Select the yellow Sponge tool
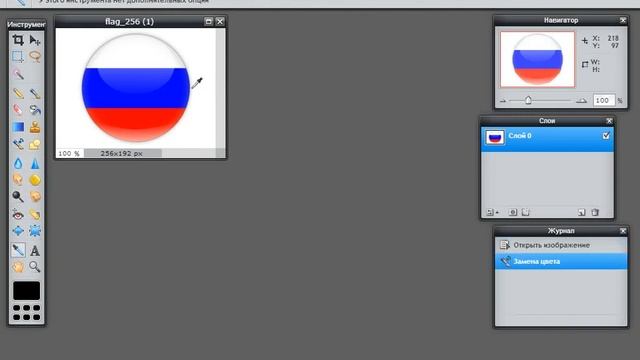 pos(35,180)
